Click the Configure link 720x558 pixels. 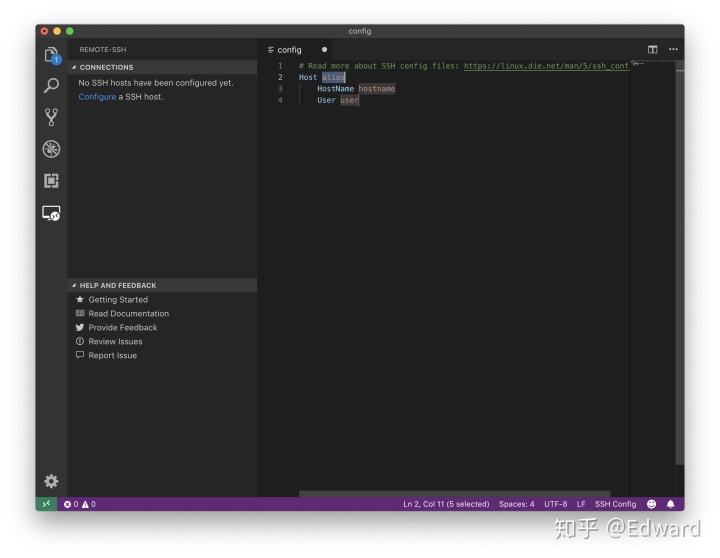click(x=97, y=97)
